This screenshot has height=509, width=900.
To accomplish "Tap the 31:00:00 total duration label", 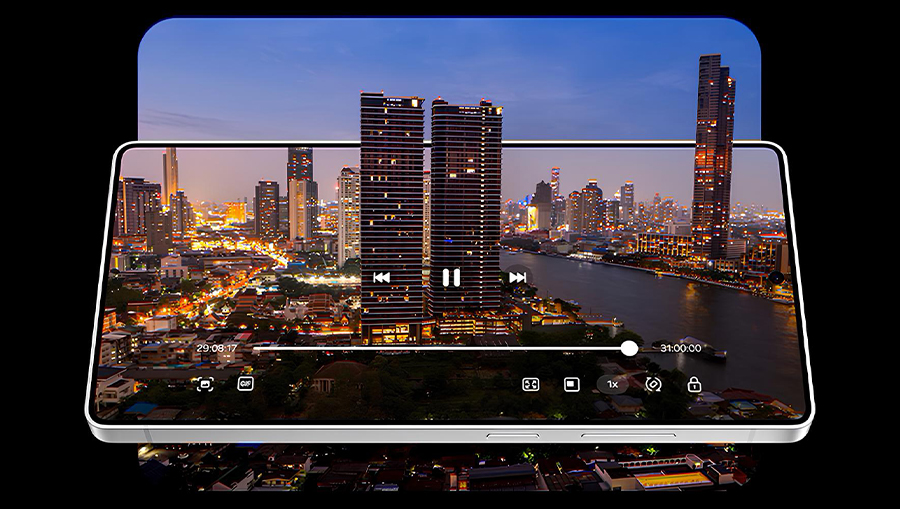I will (x=680, y=348).
